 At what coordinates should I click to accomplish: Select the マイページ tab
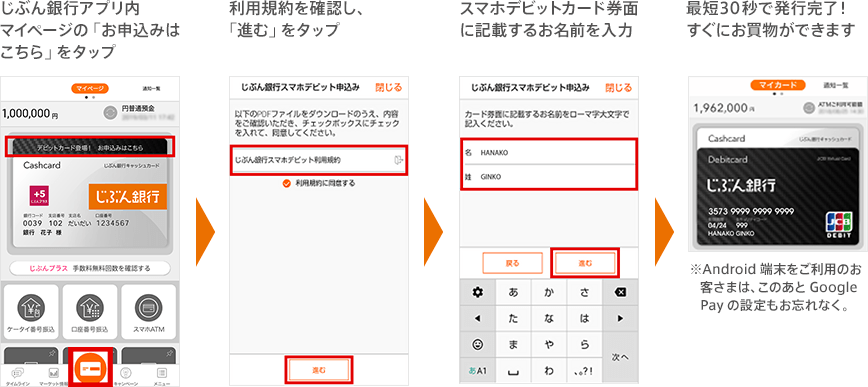(x=90, y=88)
